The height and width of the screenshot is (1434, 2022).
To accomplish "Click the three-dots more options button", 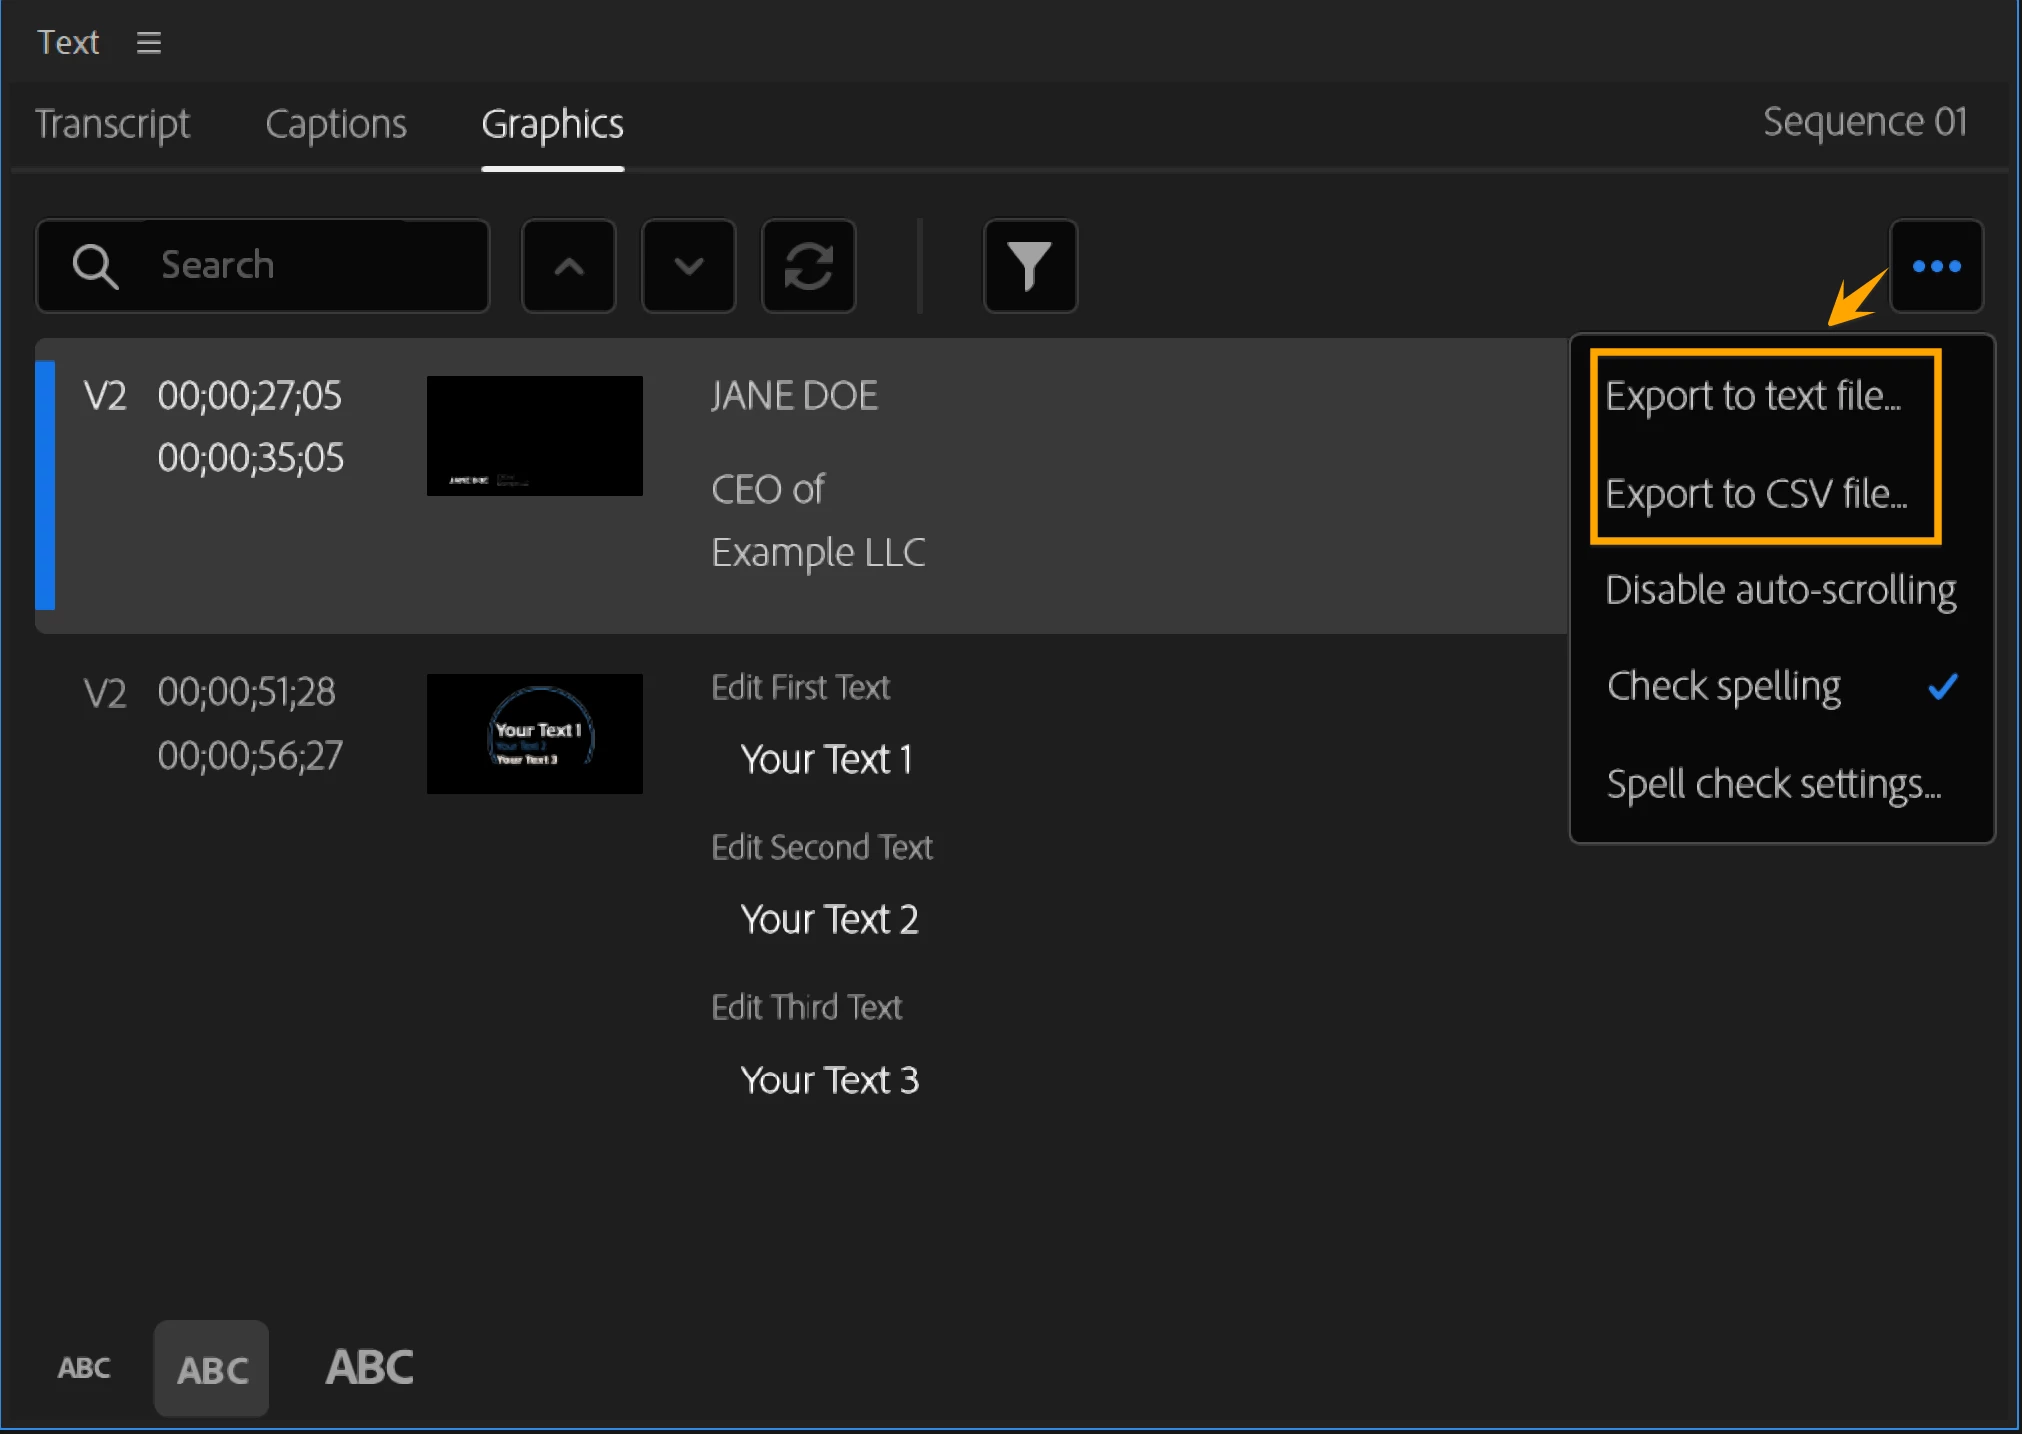I will [1935, 266].
